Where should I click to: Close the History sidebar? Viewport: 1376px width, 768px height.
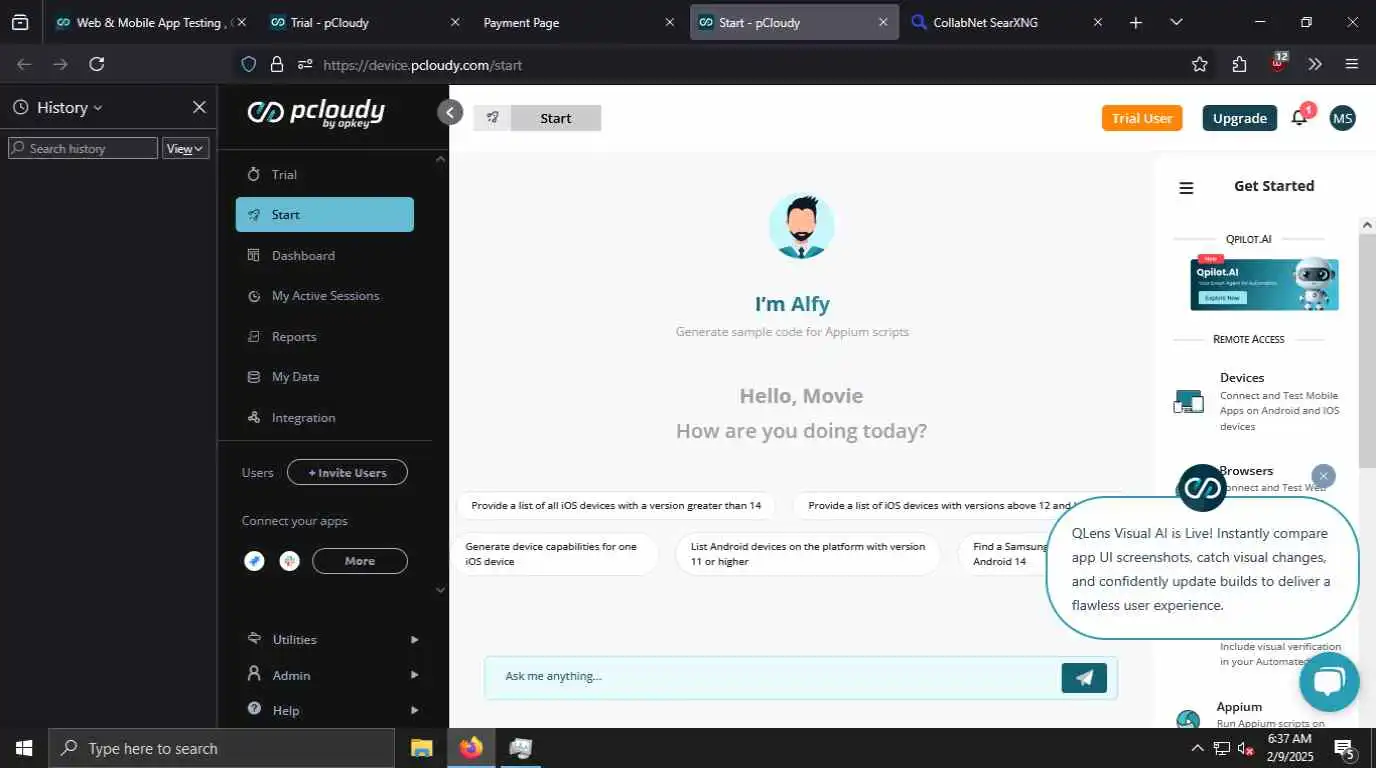click(199, 107)
